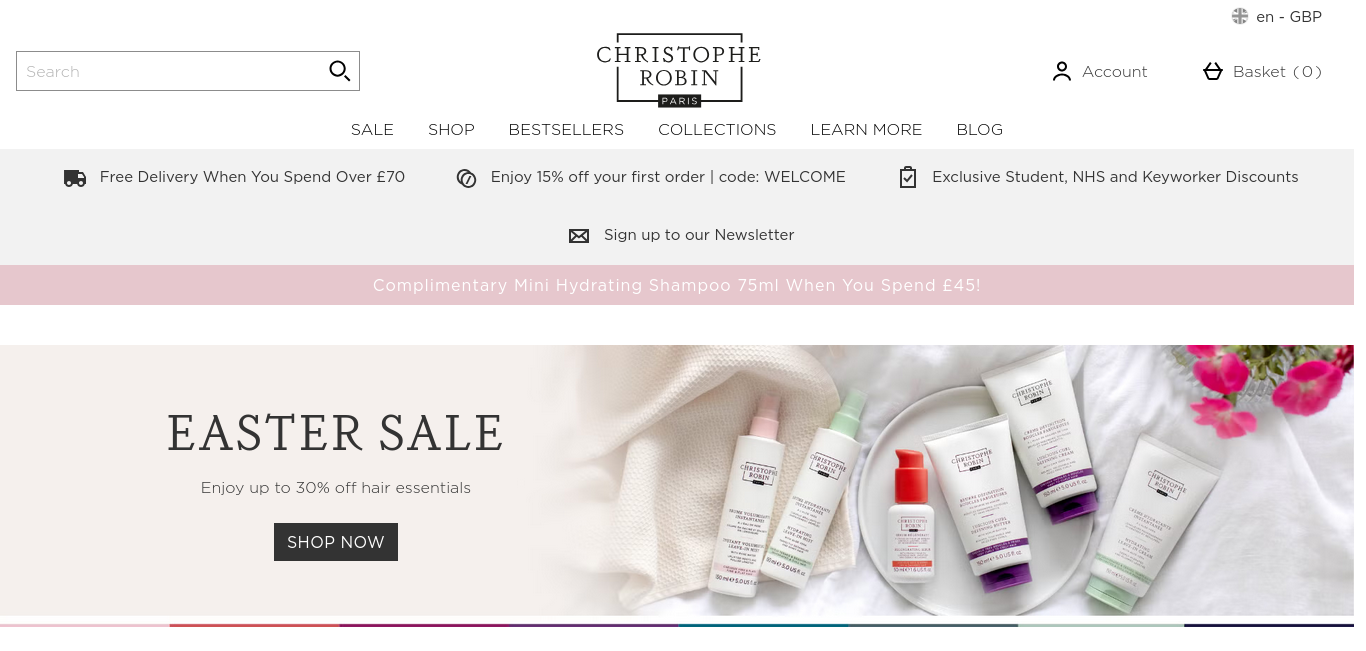Open the en - GBP locale selector
The height and width of the screenshot is (651, 1366).
pos(1277,16)
